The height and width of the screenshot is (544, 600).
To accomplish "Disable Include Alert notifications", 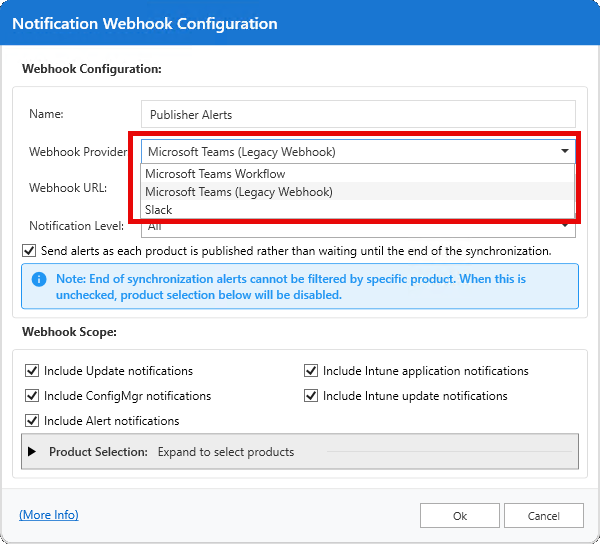I will click(x=32, y=420).
